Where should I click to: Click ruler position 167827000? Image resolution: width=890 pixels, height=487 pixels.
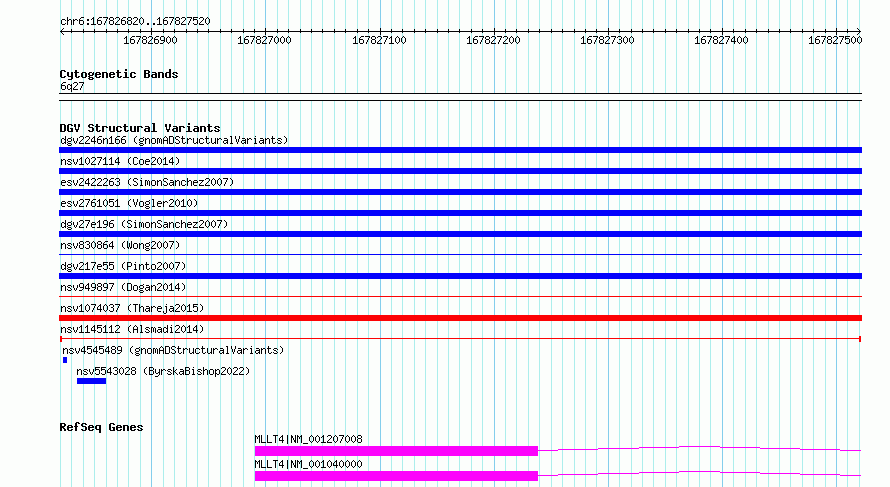coord(265,40)
